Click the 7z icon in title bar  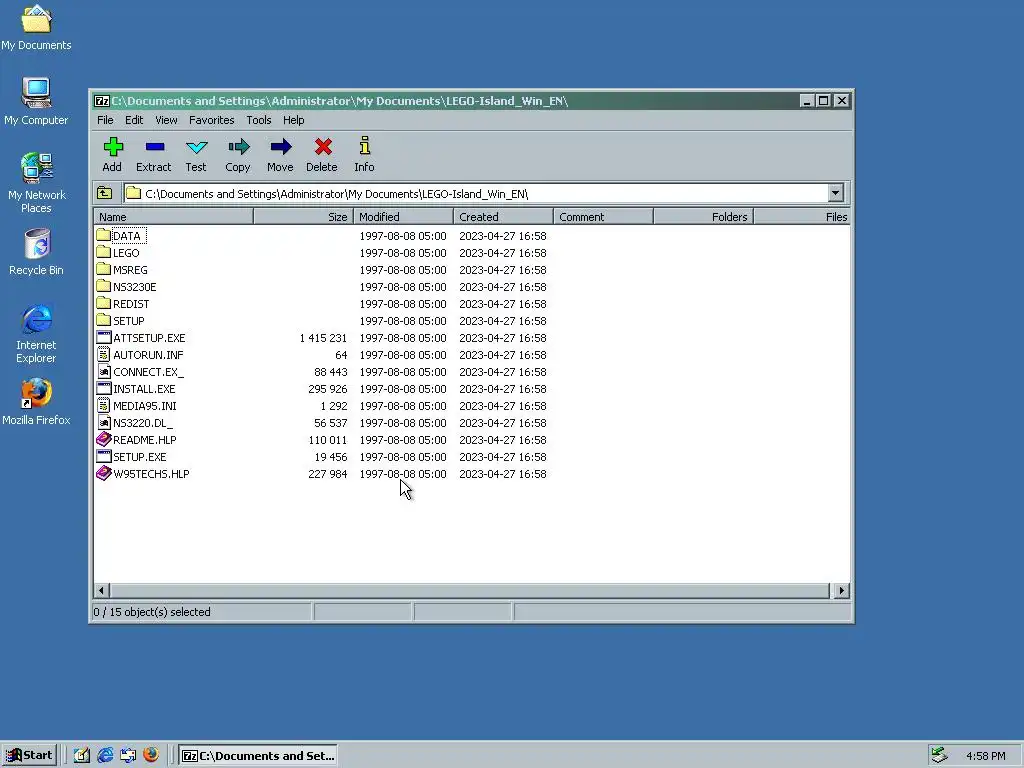click(x=101, y=101)
